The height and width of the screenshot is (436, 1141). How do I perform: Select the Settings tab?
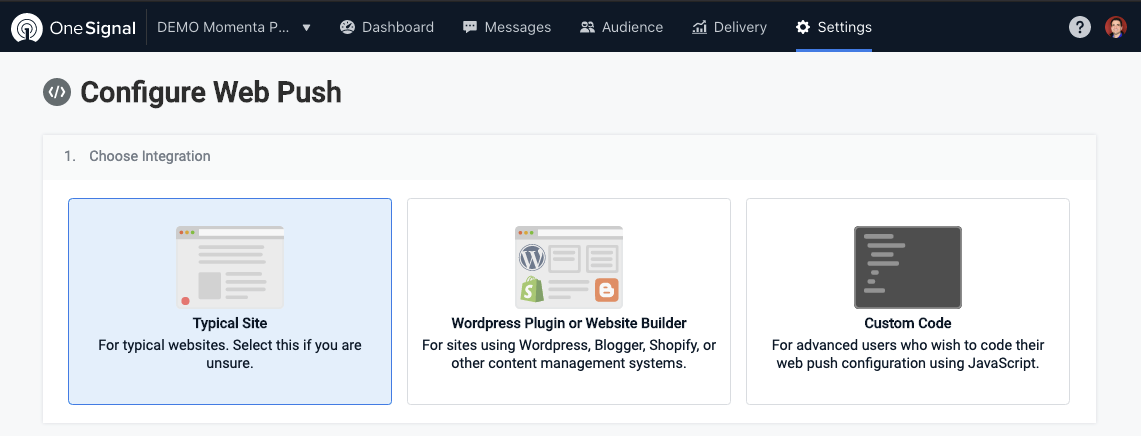click(834, 28)
